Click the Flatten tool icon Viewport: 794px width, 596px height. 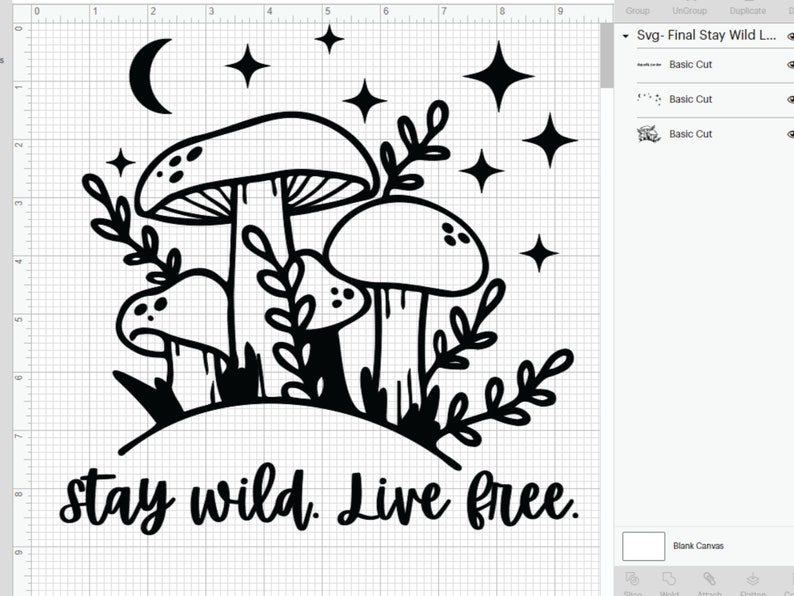[x=751, y=581]
